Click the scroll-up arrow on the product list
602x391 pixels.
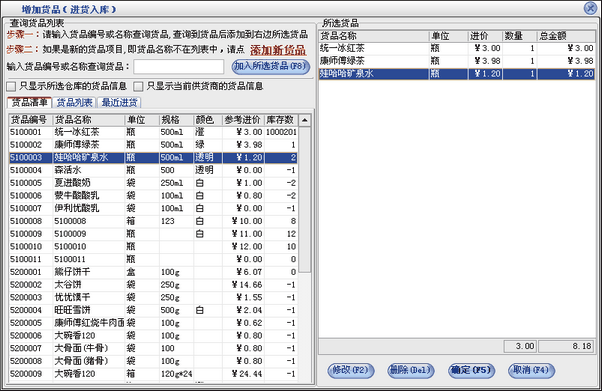pyautogui.click(x=304, y=120)
